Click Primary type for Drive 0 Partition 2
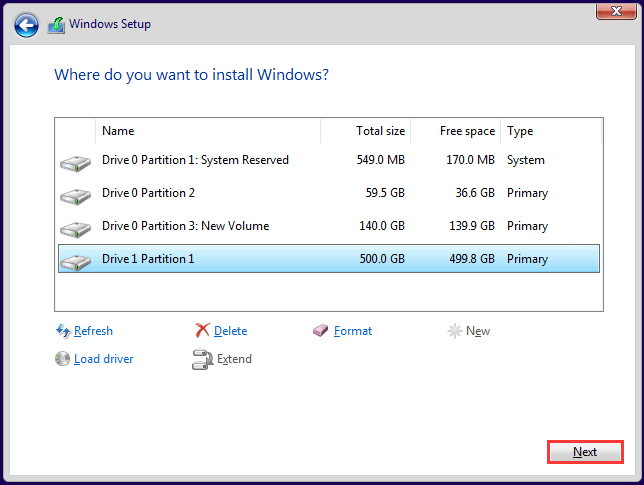The width and height of the screenshot is (644, 485). 527,193
